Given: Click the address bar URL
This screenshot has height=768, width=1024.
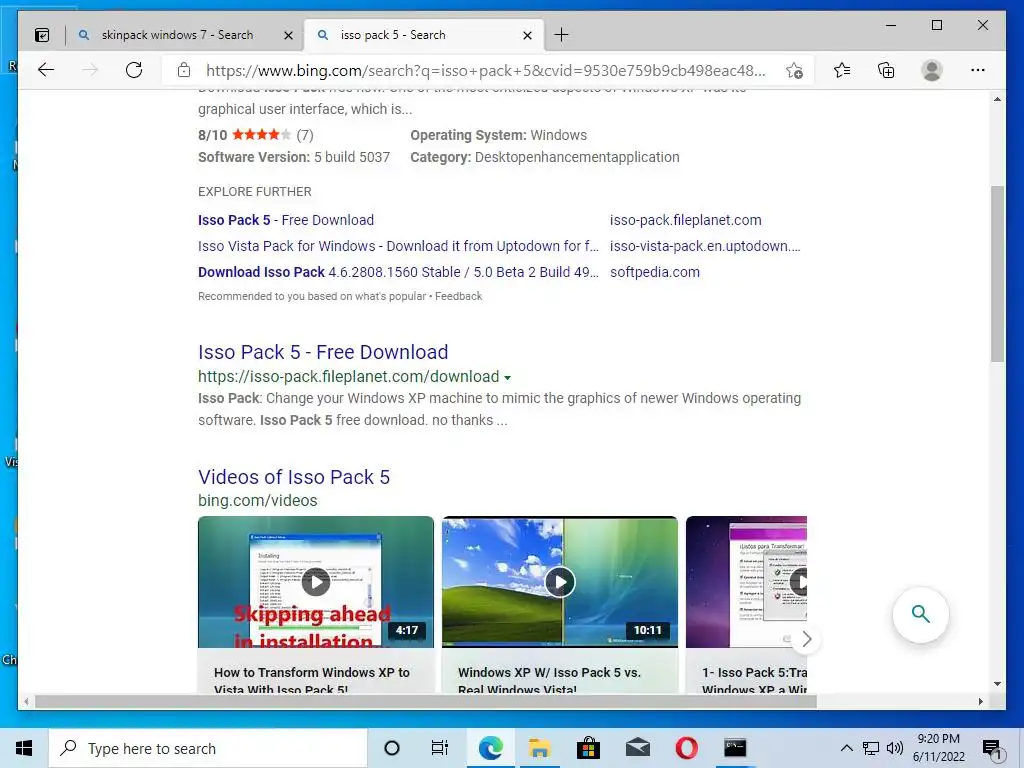Looking at the screenshot, I should (485, 71).
